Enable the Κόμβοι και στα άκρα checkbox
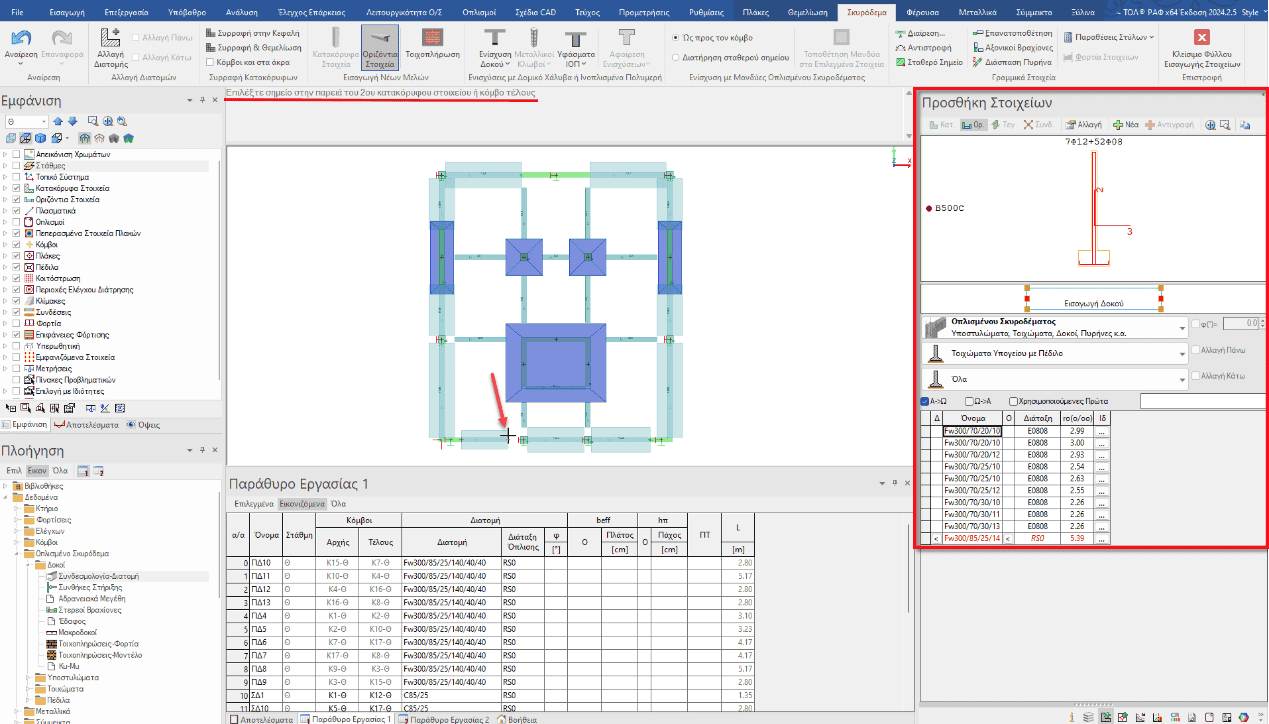 pos(209,62)
